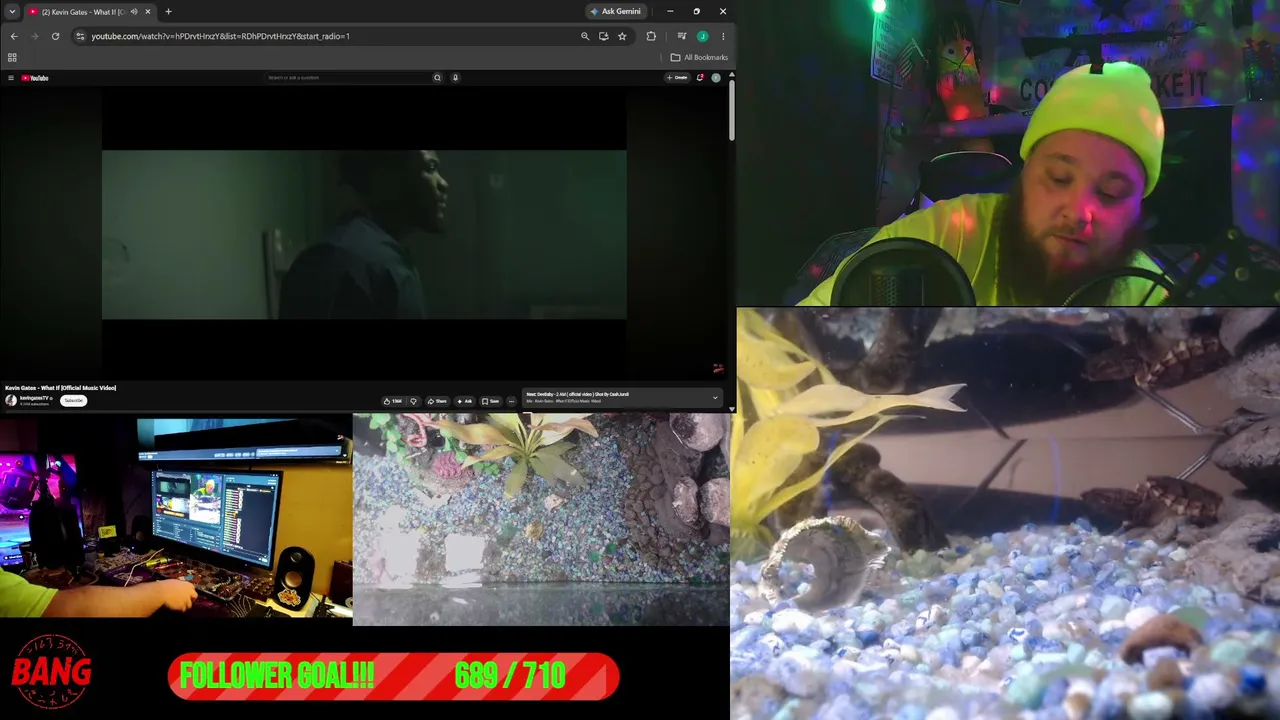Share the Kevin Gates video
1280x720 pixels.
pos(438,402)
